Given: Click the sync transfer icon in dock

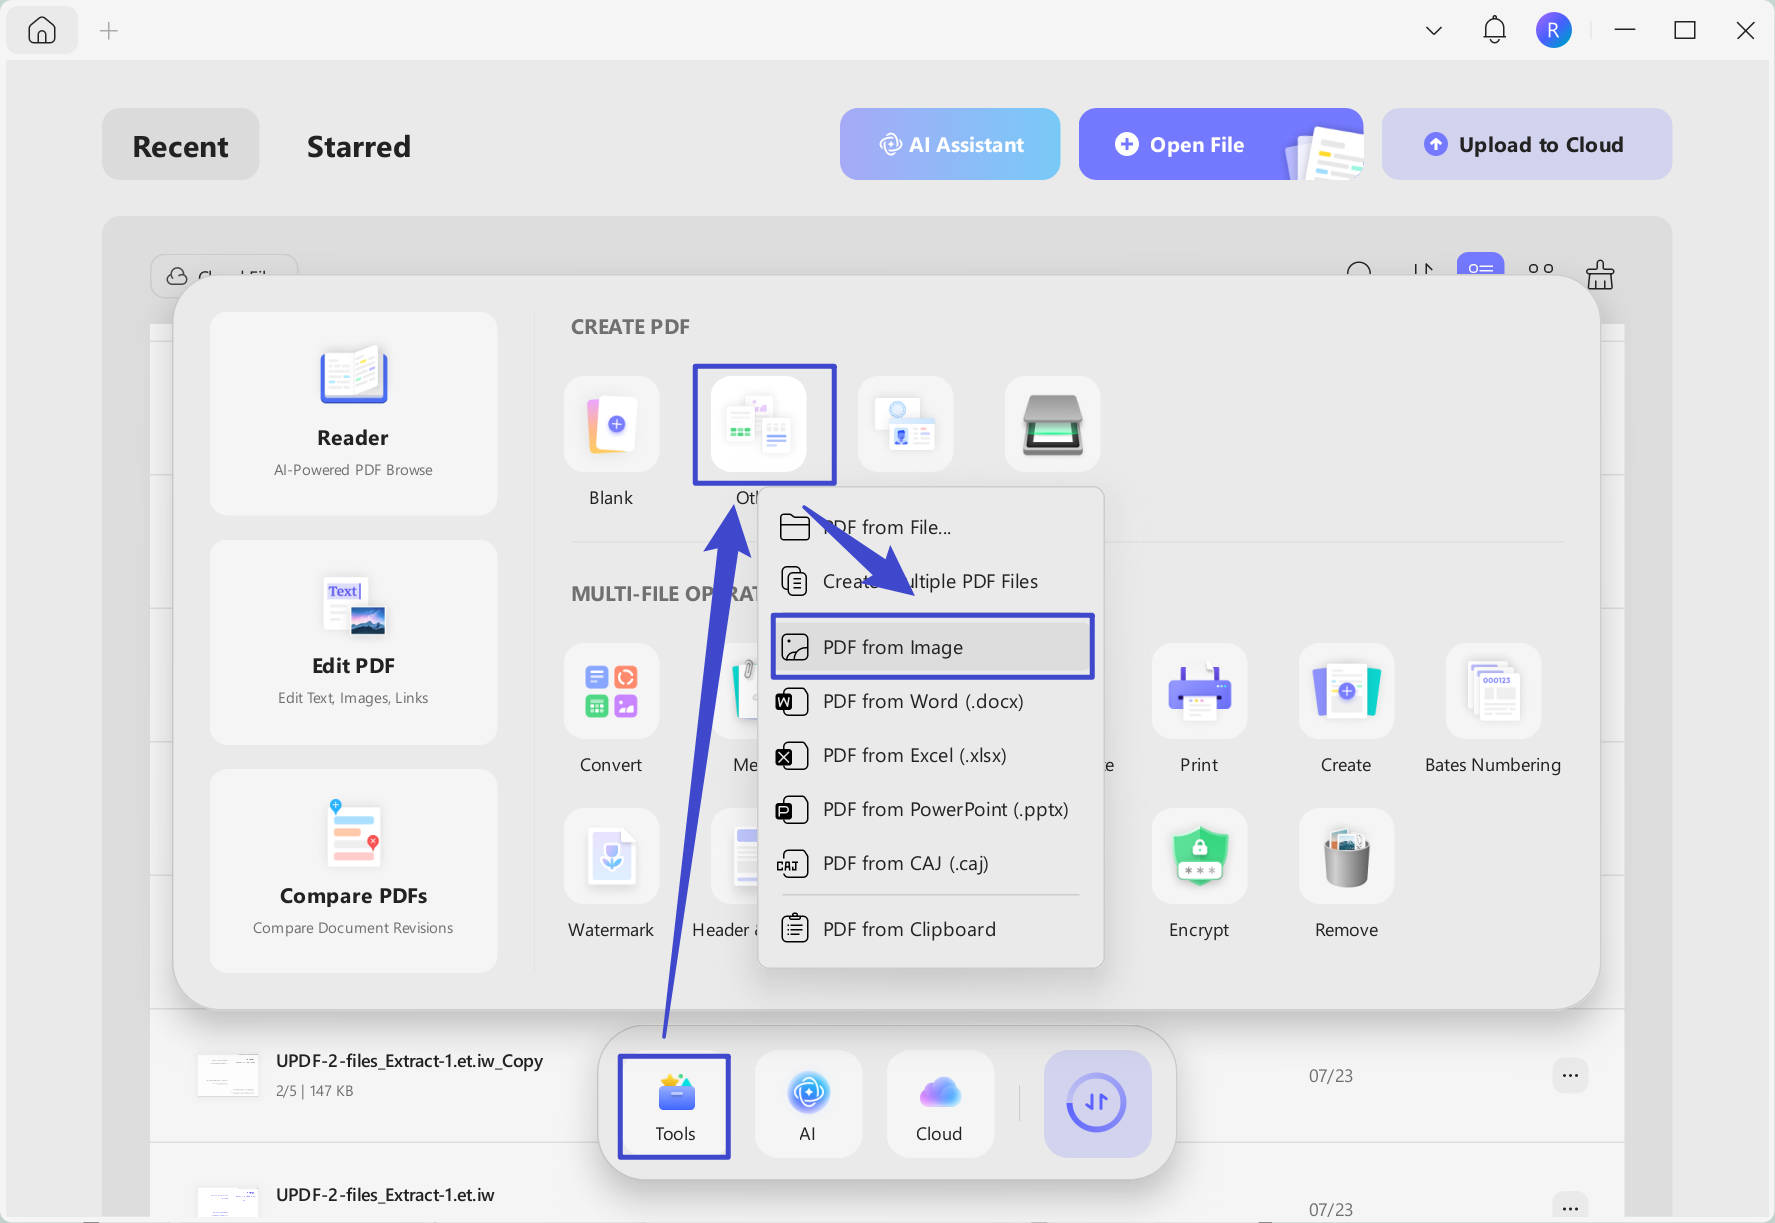Looking at the screenshot, I should click(1097, 1103).
